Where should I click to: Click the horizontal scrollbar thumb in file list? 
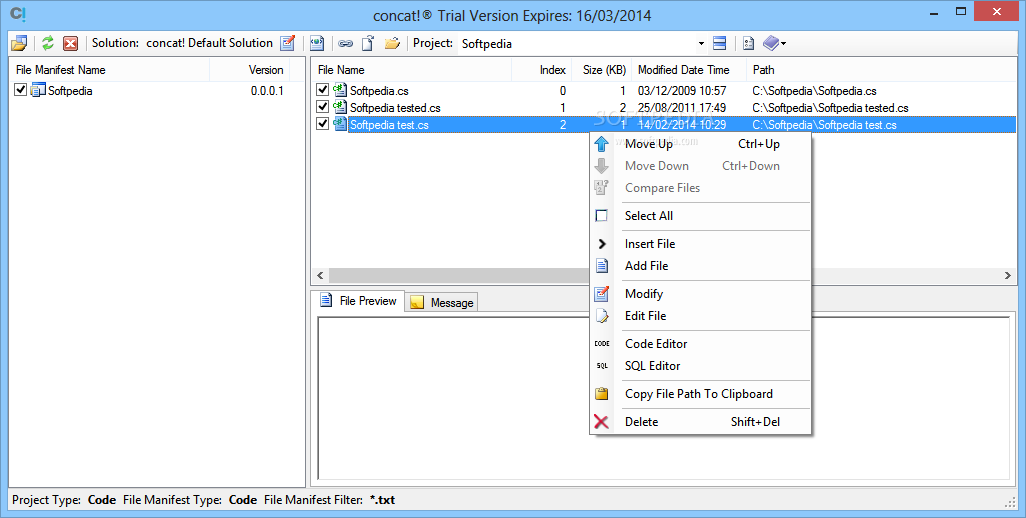click(459, 276)
